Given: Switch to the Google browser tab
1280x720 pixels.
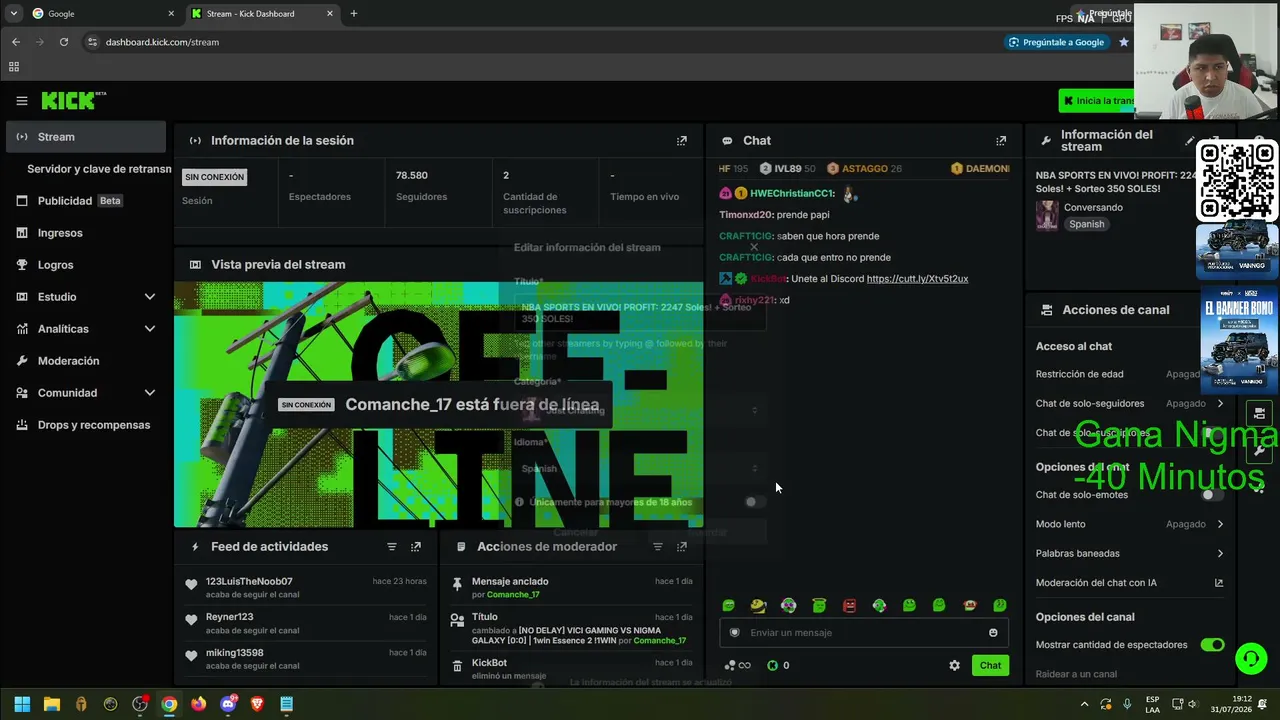Looking at the screenshot, I should coord(102,14).
